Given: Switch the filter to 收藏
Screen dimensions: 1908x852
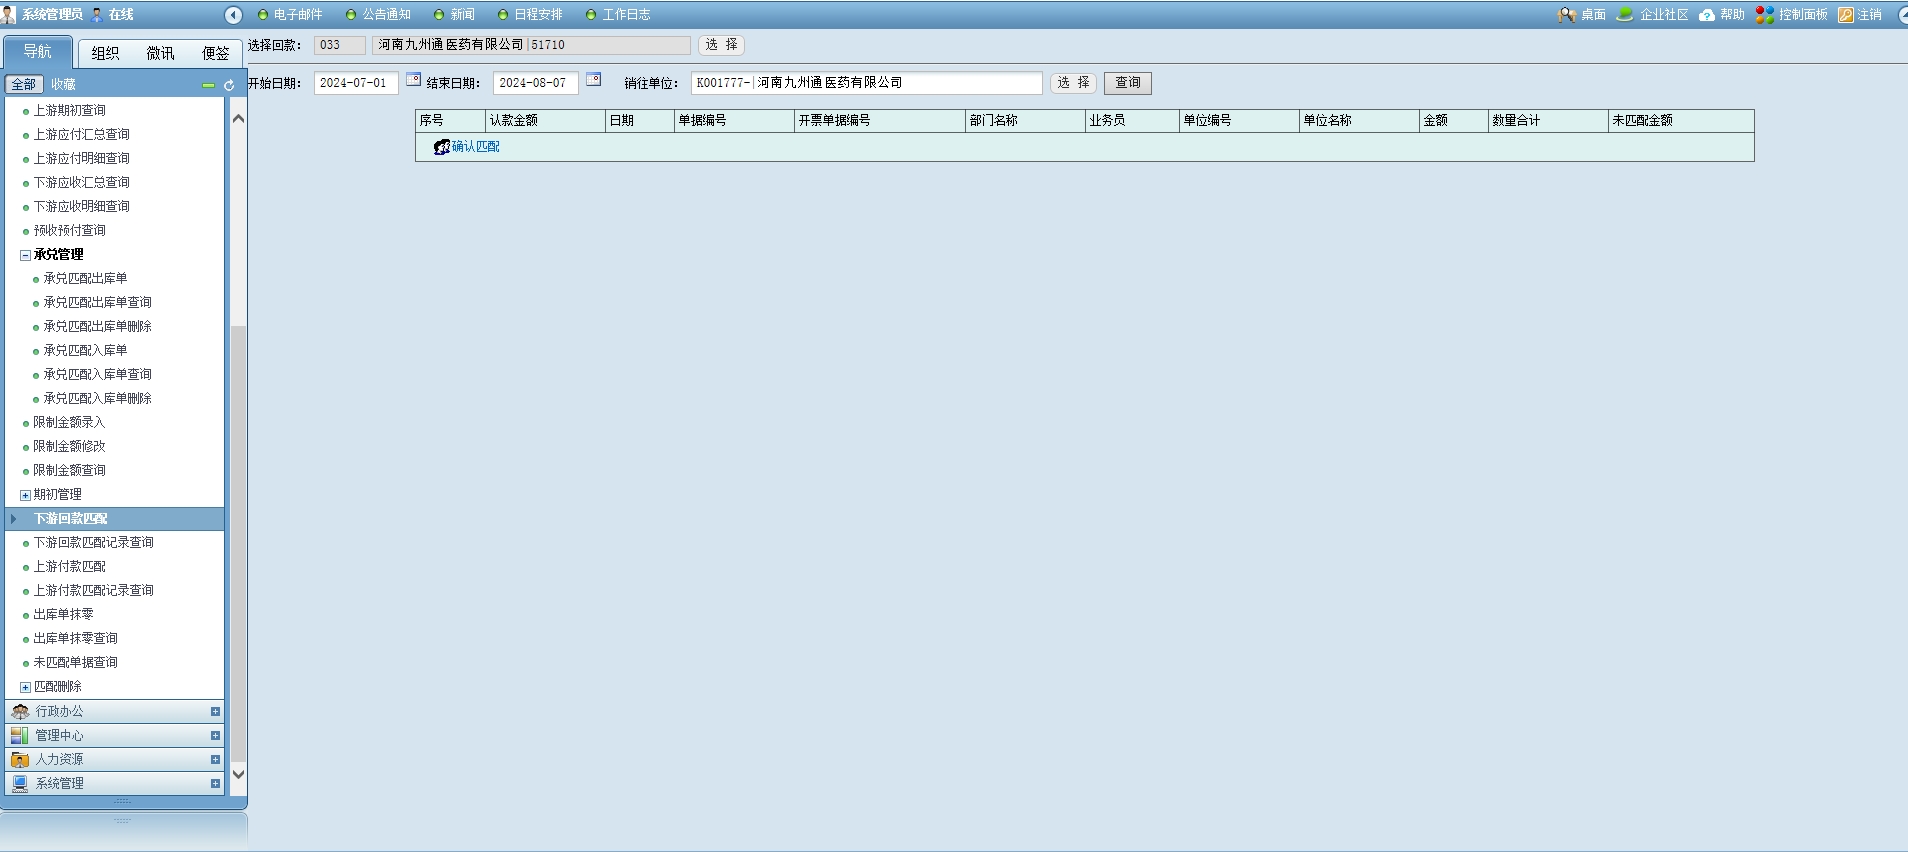Looking at the screenshot, I should click(63, 85).
